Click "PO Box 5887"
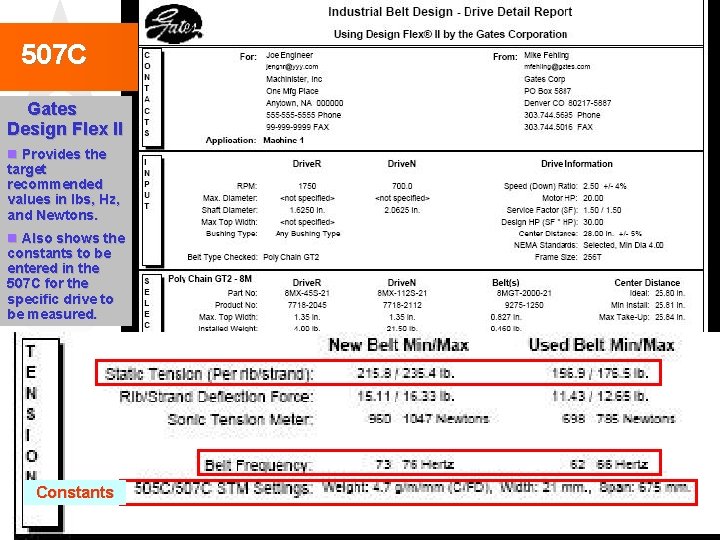Screen dimensions: 720x540 pyautogui.click(x=547, y=91)
